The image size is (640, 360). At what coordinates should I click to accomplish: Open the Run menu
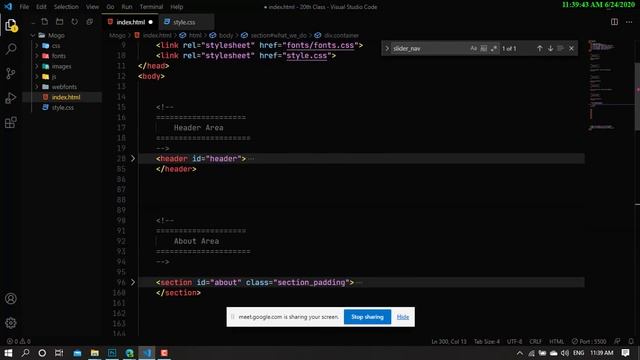tap(127, 7)
